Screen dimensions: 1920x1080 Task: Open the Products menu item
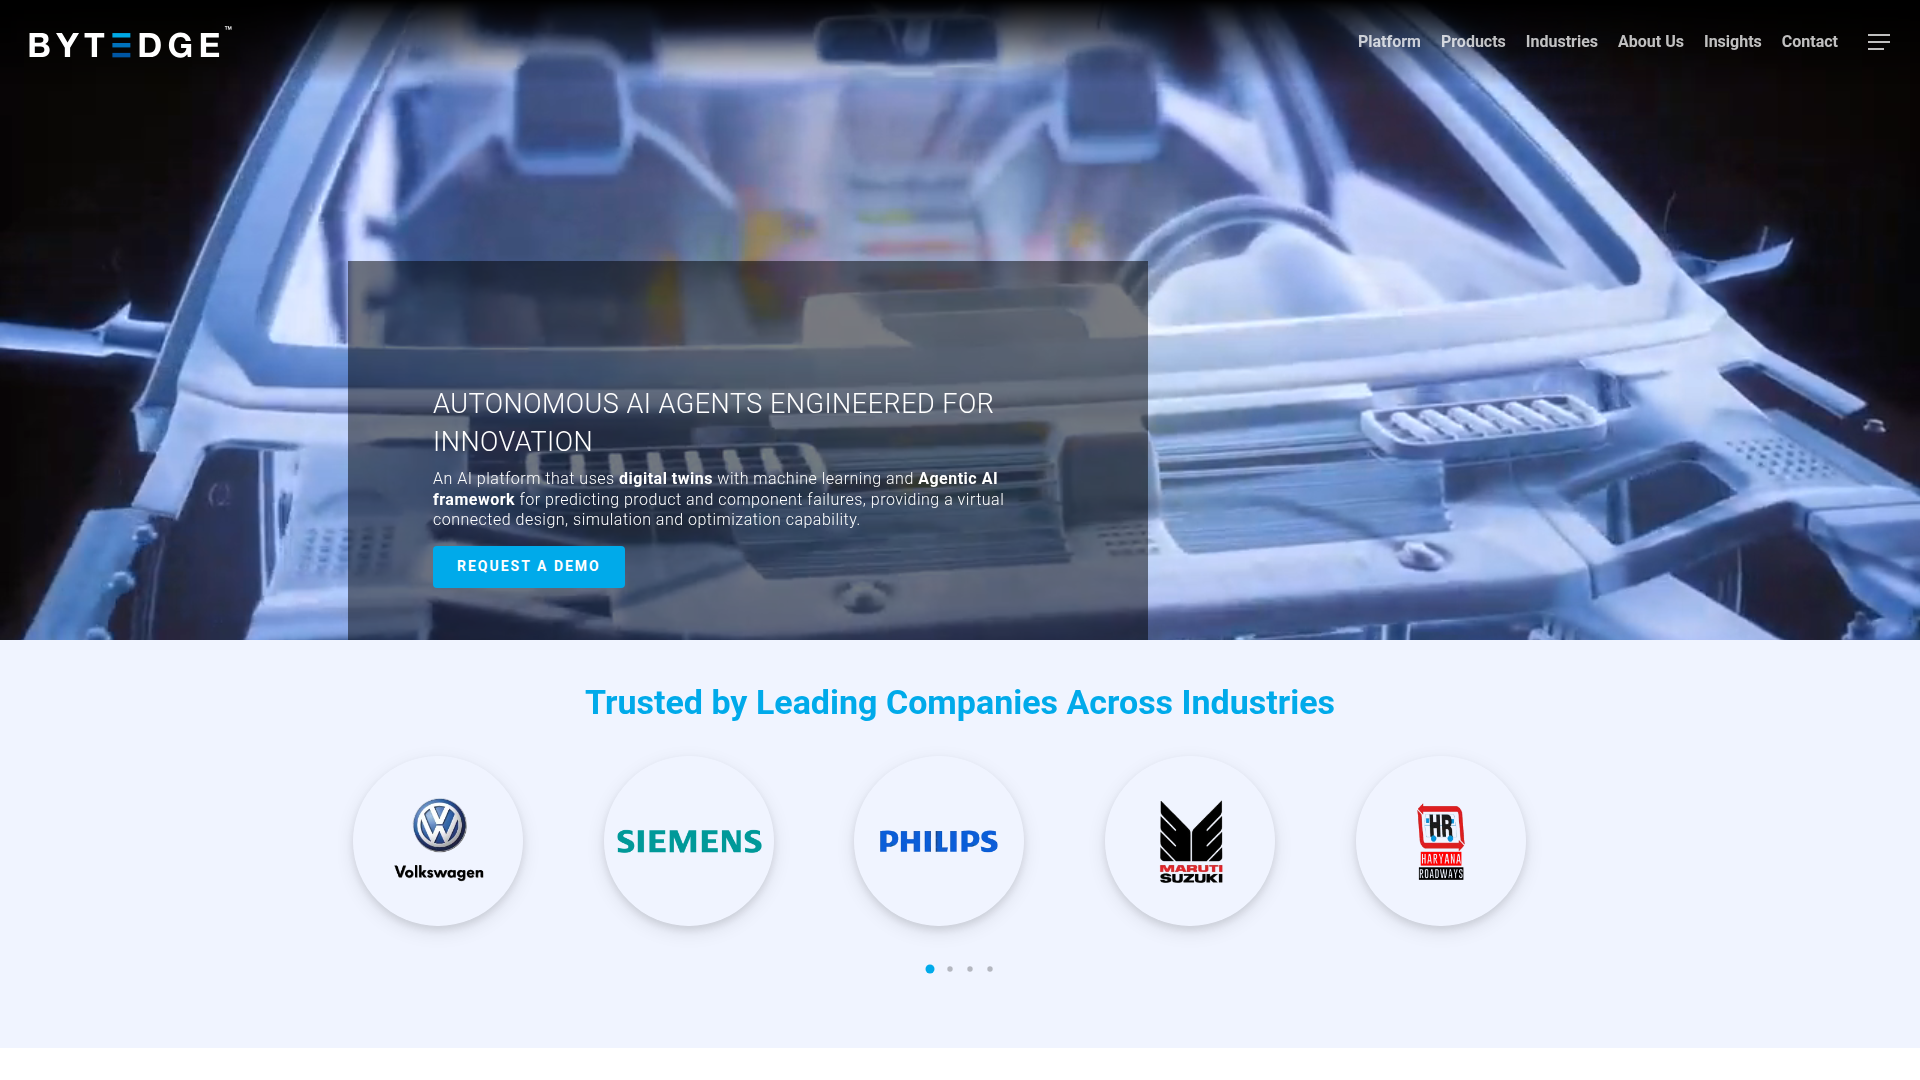[1473, 42]
